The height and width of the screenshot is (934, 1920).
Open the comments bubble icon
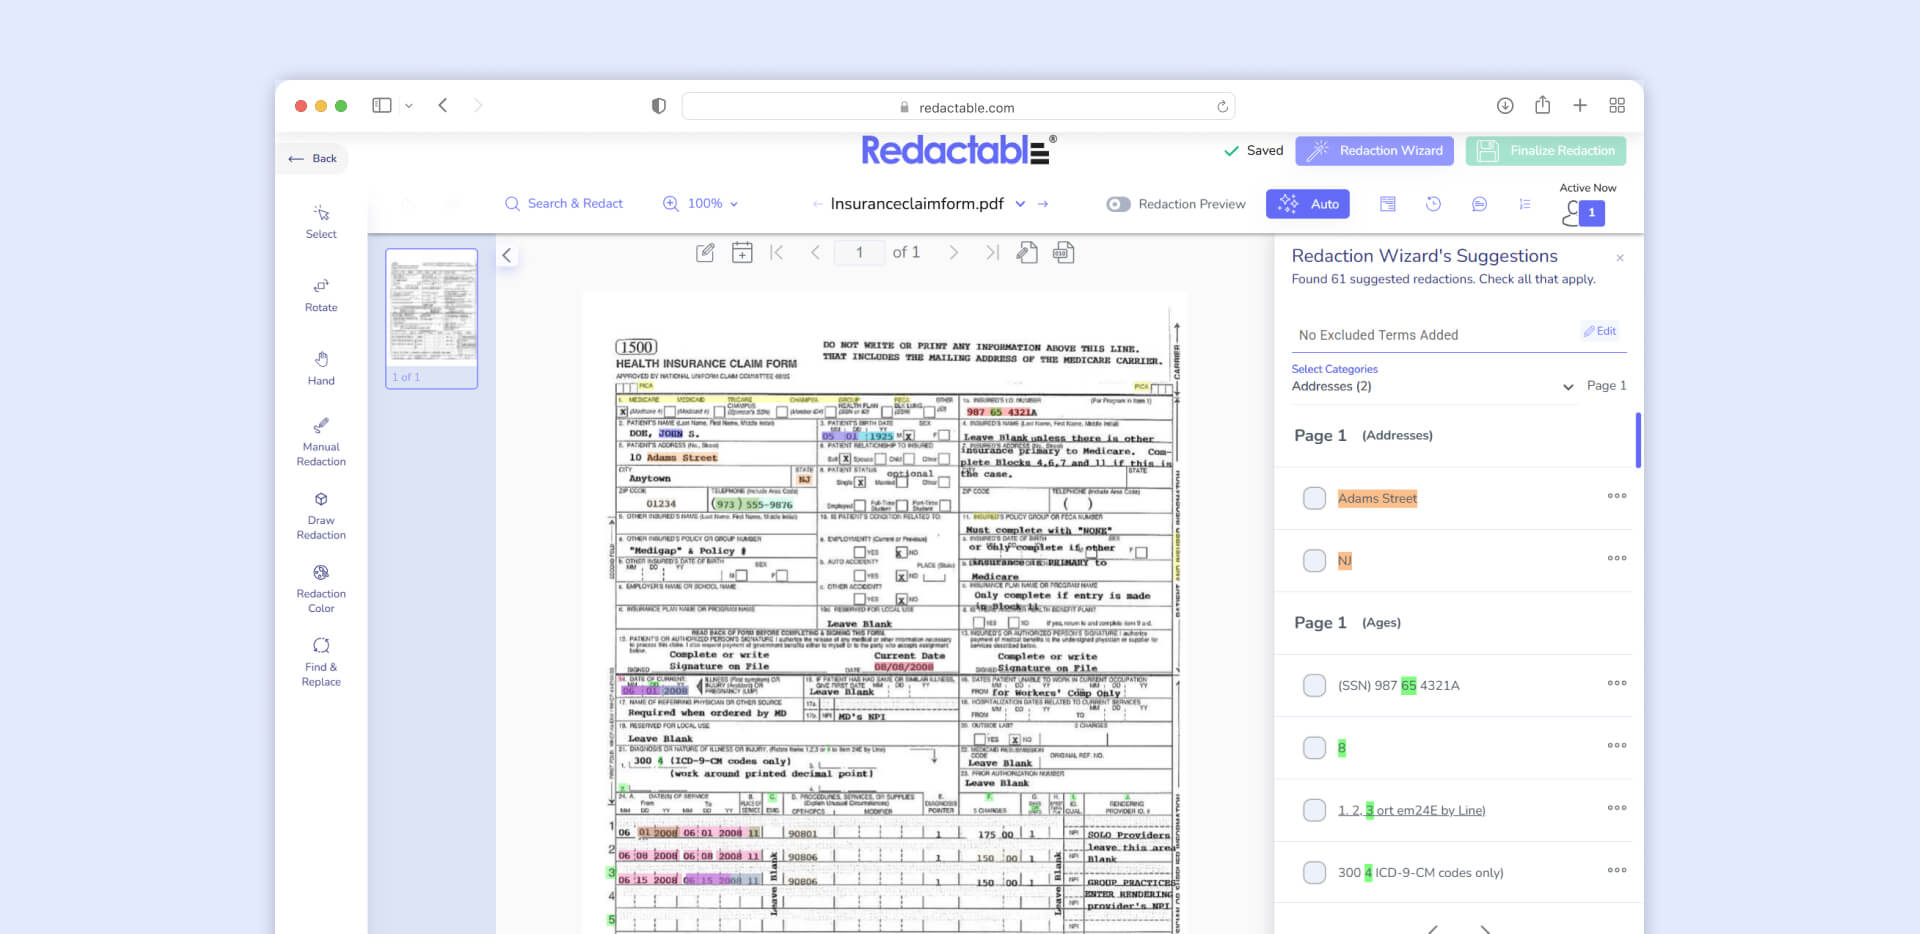tap(1479, 204)
